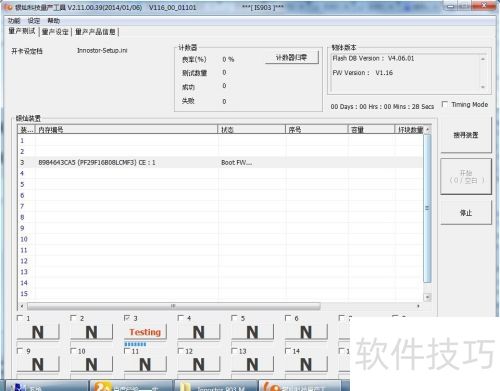Click the 容量 column header
500x391 pixels.
tap(371, 130)
